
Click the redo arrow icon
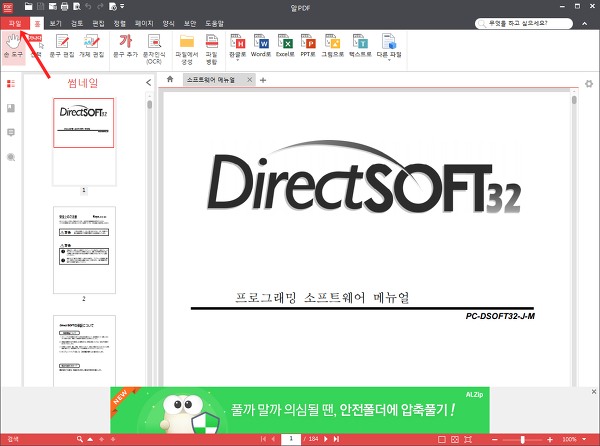pyautogui.click(x=100, y=6)
